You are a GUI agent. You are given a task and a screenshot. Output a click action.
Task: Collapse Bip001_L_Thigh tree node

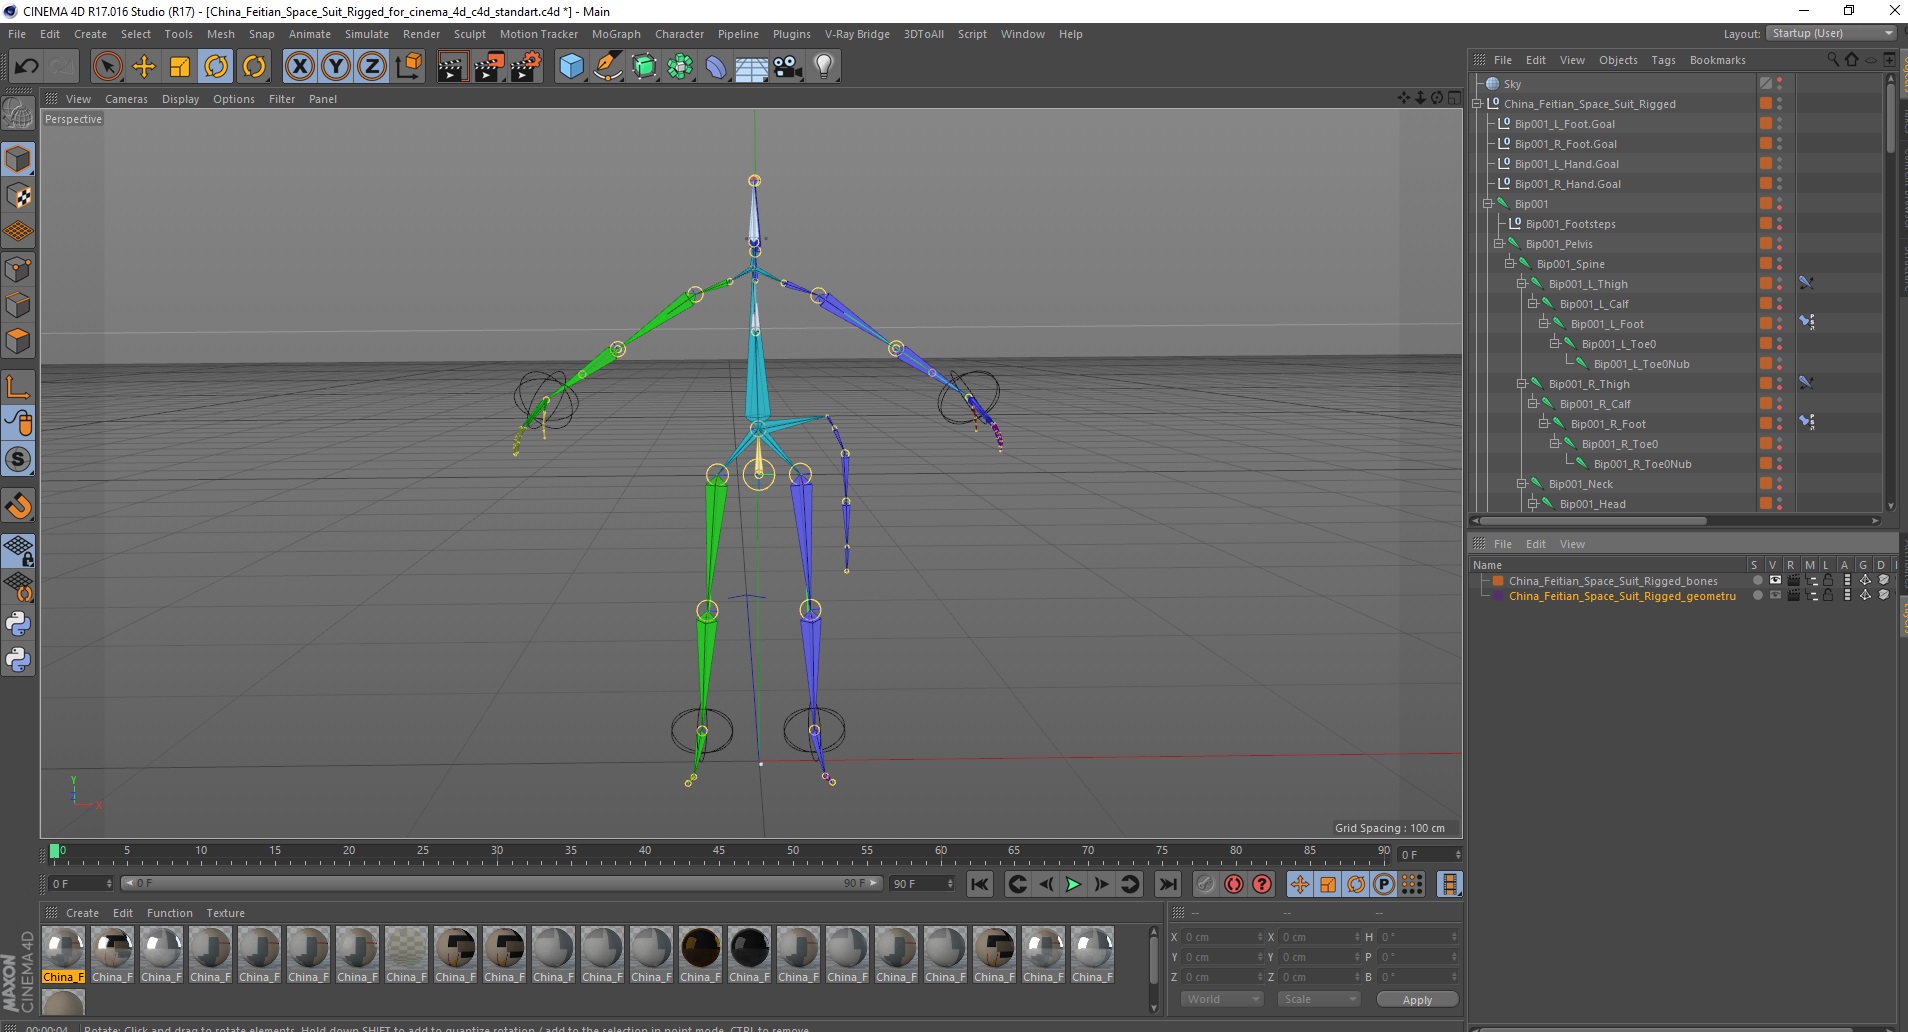coord(1520,284)
